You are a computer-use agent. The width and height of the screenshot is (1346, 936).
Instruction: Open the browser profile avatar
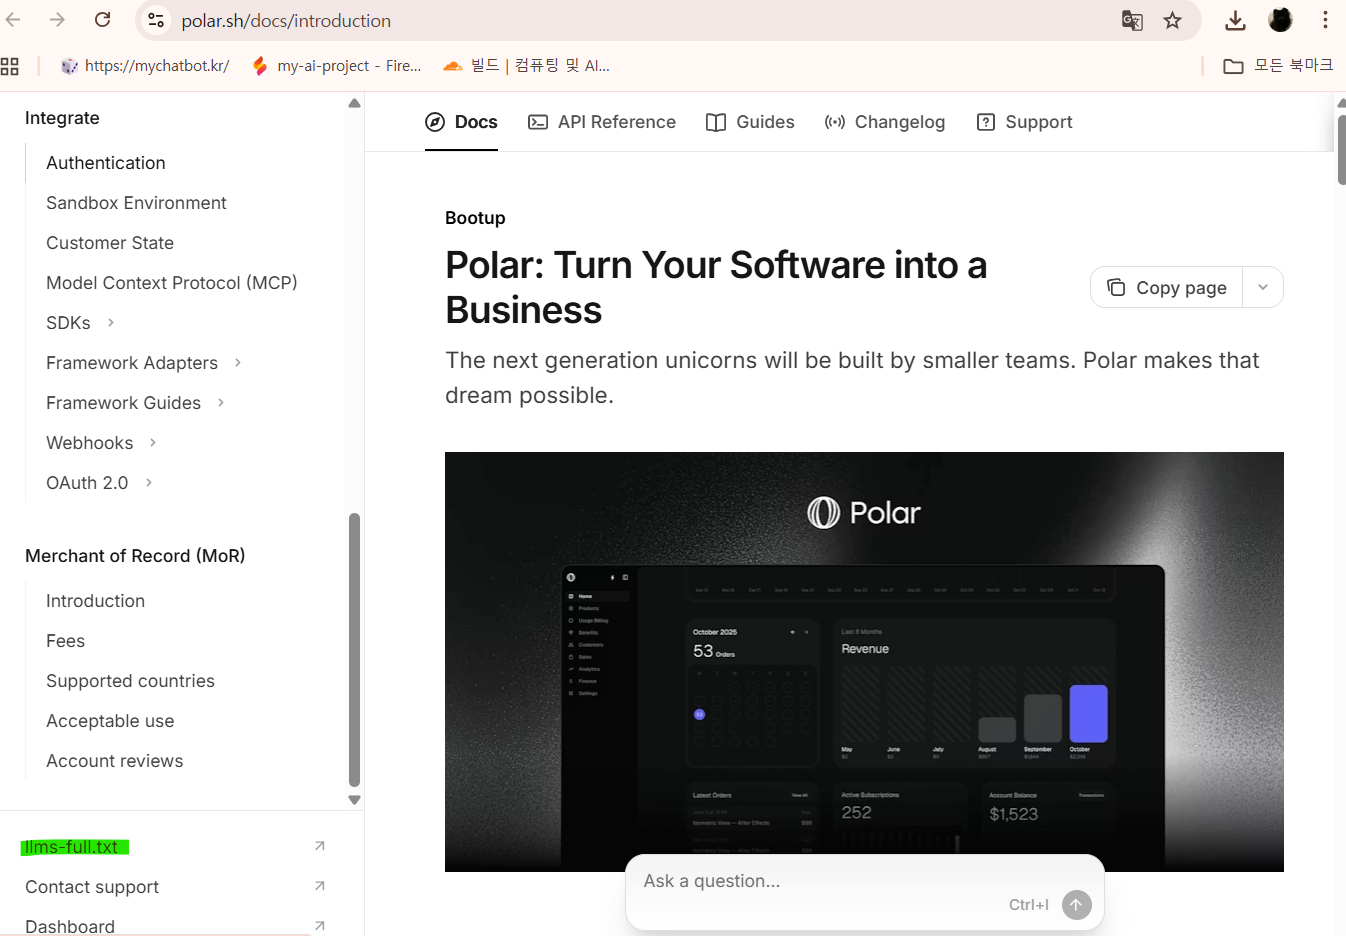tap(1280, 20)
